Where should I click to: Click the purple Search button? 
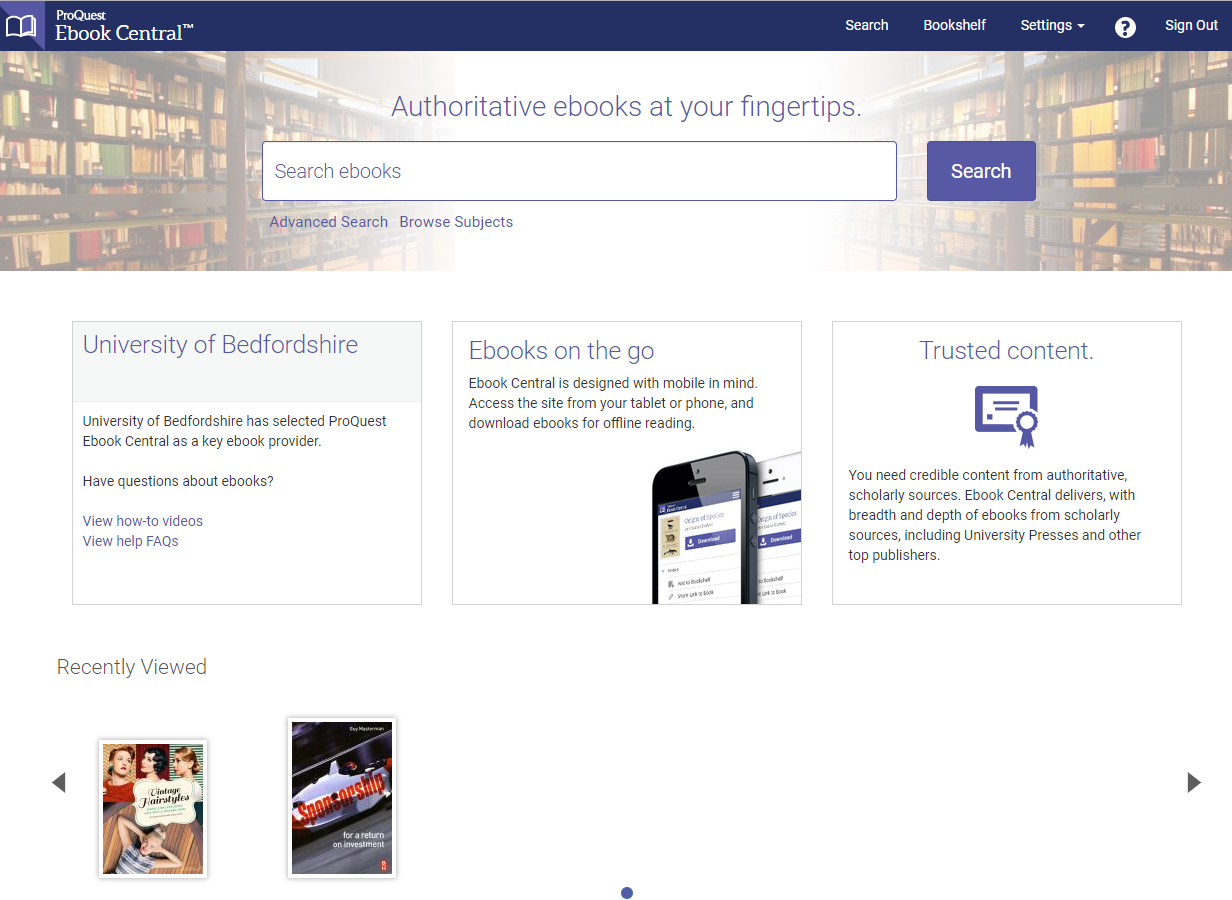(981, 171)
